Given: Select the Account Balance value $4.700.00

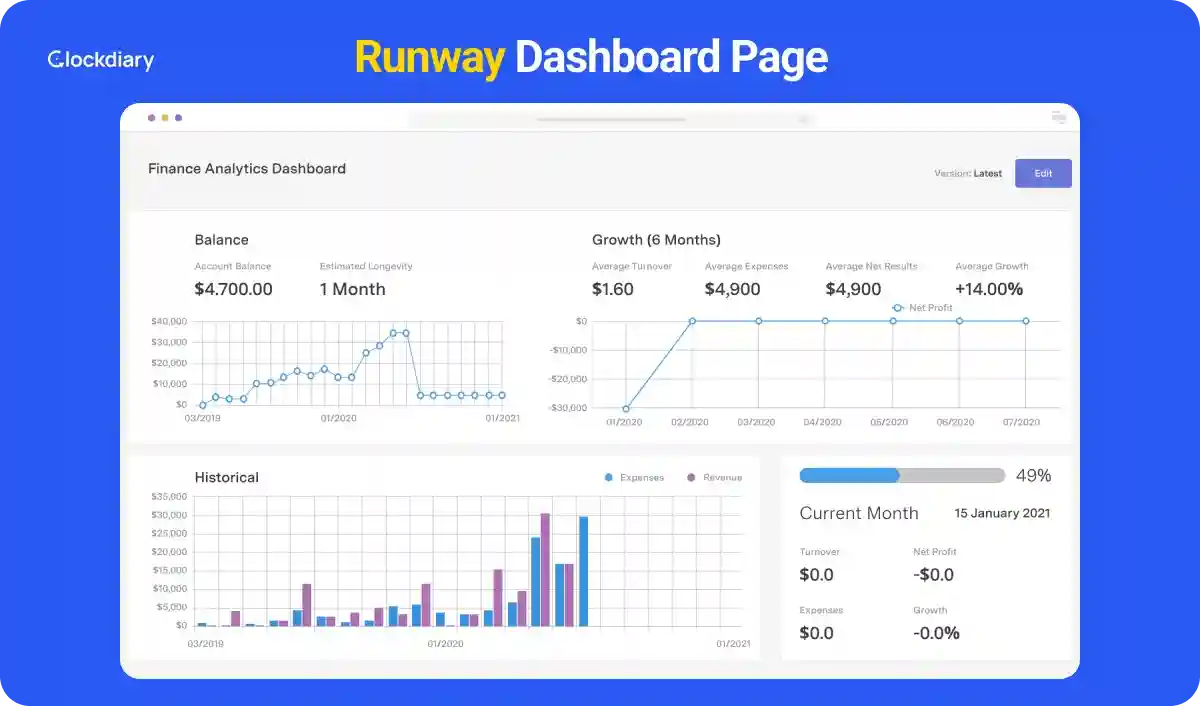Looking at the screenshot, I should tap(233, 289).
